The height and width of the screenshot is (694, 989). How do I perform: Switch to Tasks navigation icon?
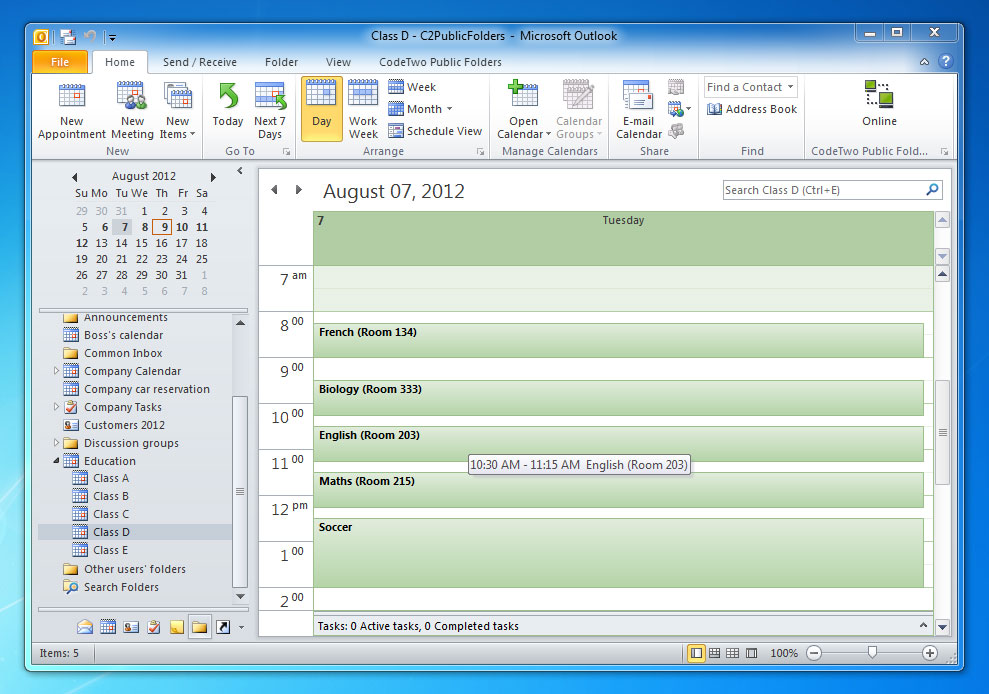pos(154,626)
